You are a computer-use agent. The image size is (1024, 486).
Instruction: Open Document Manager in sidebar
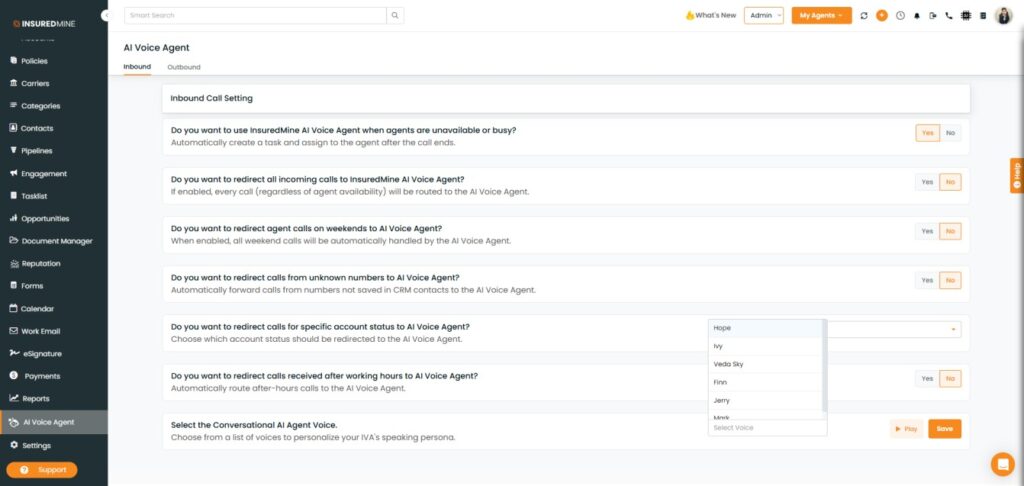[56, 241]
